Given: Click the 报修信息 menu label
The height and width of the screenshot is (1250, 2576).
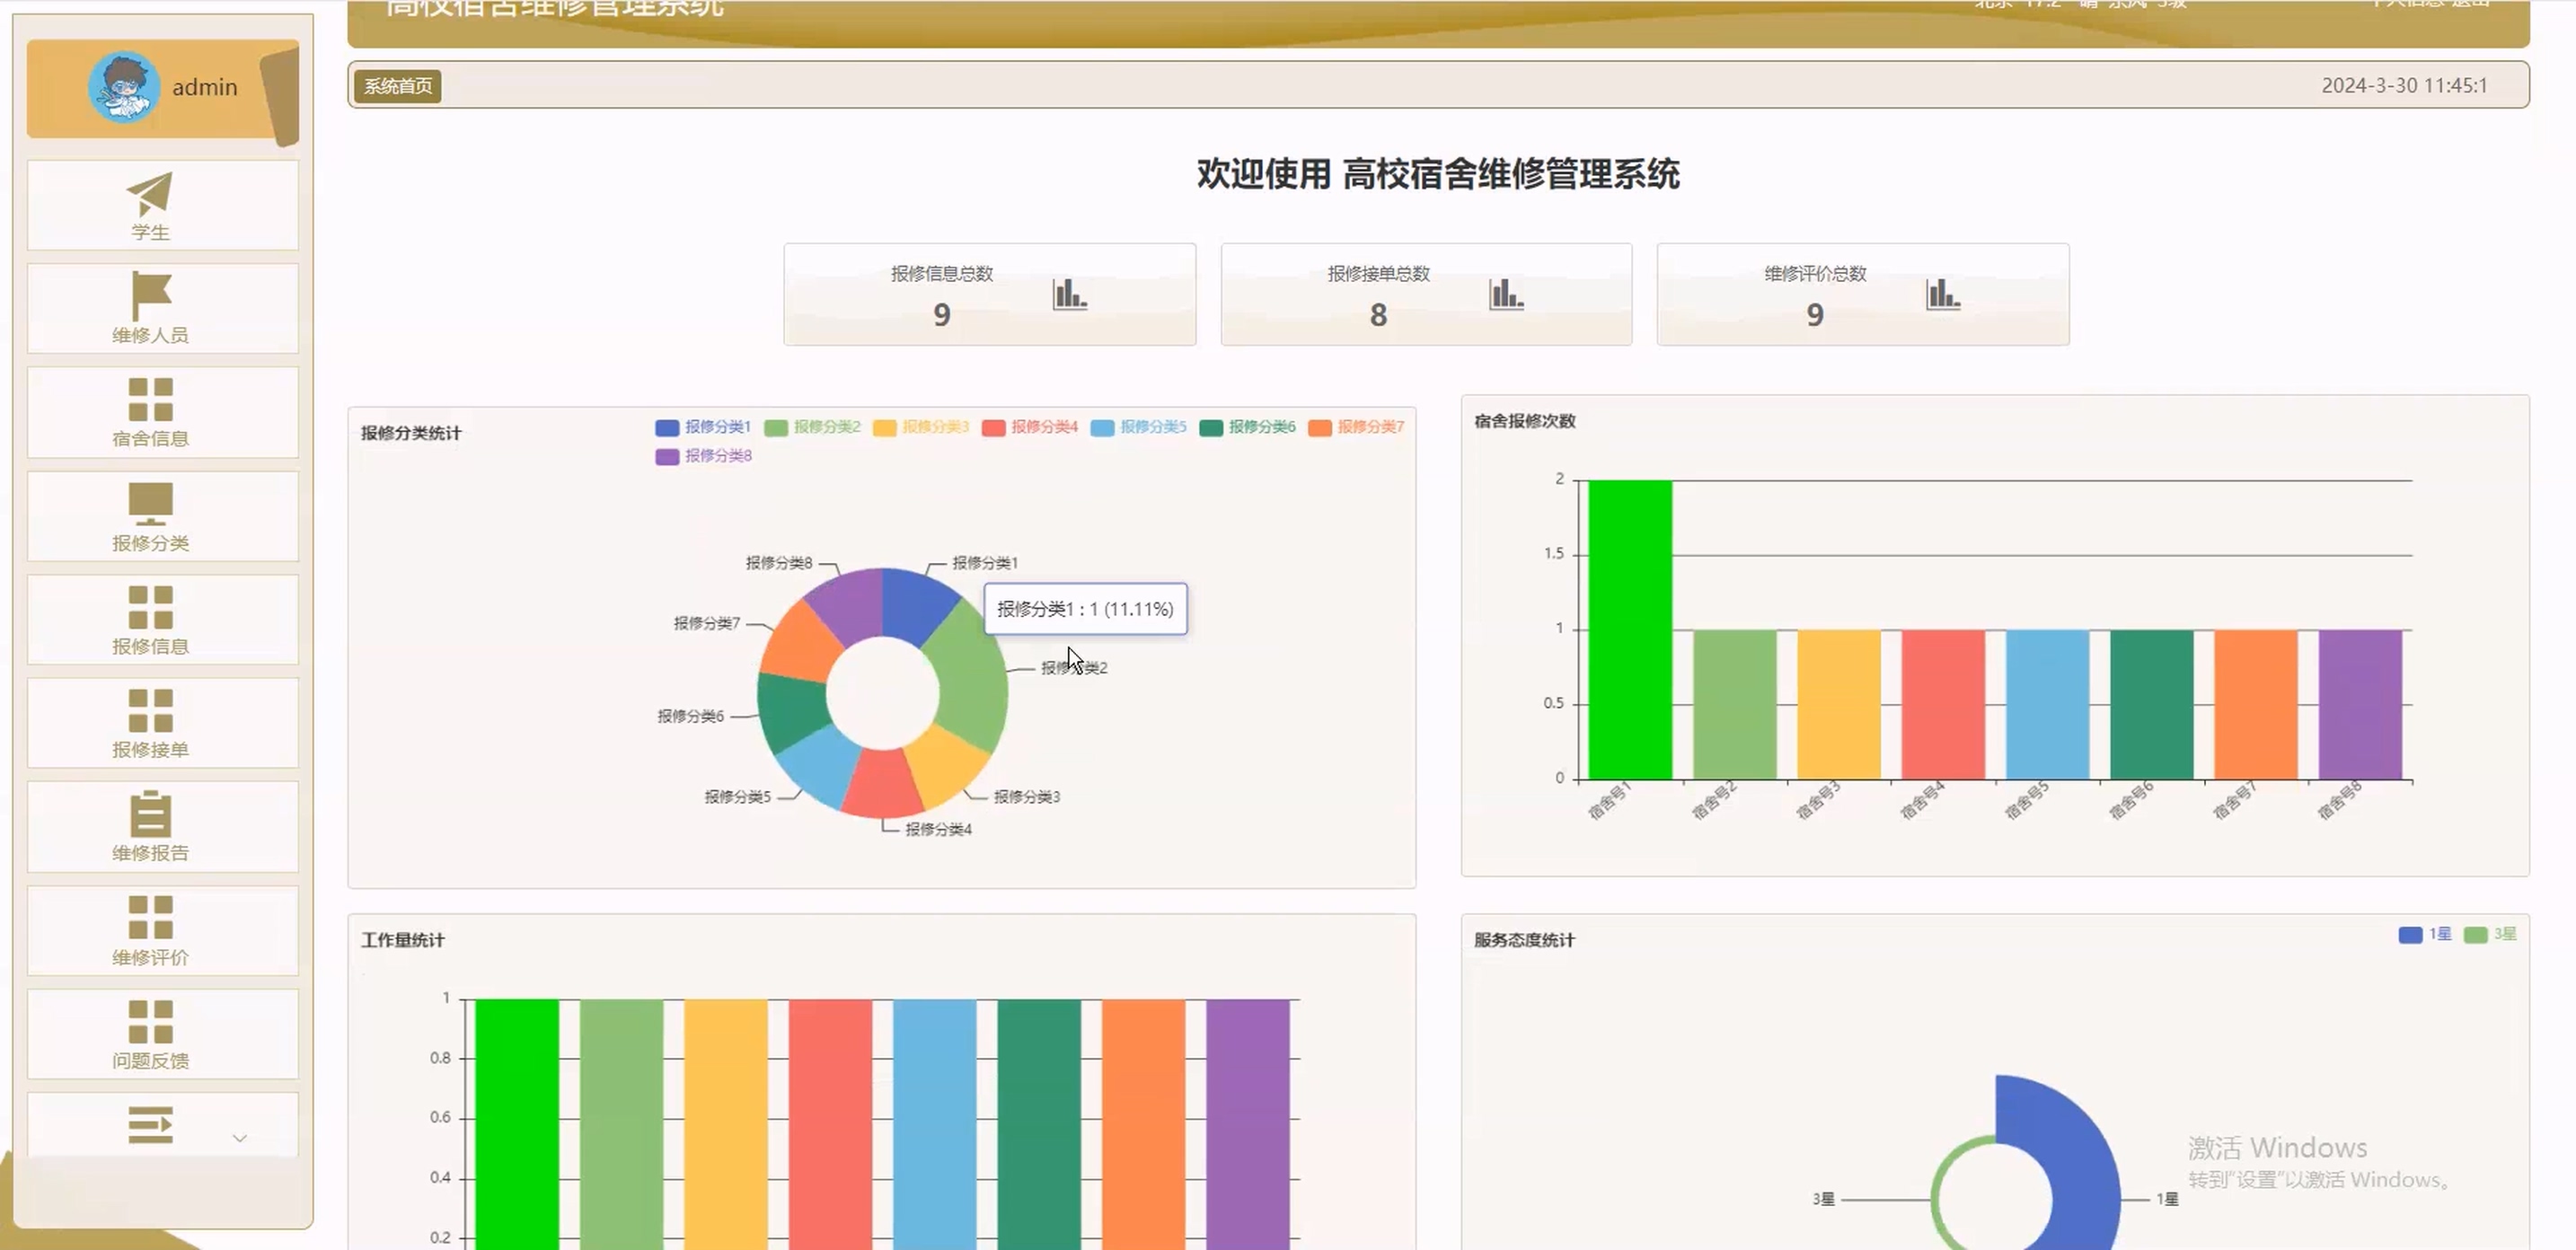Looking at the screenshot, I should tap(150, 646).
